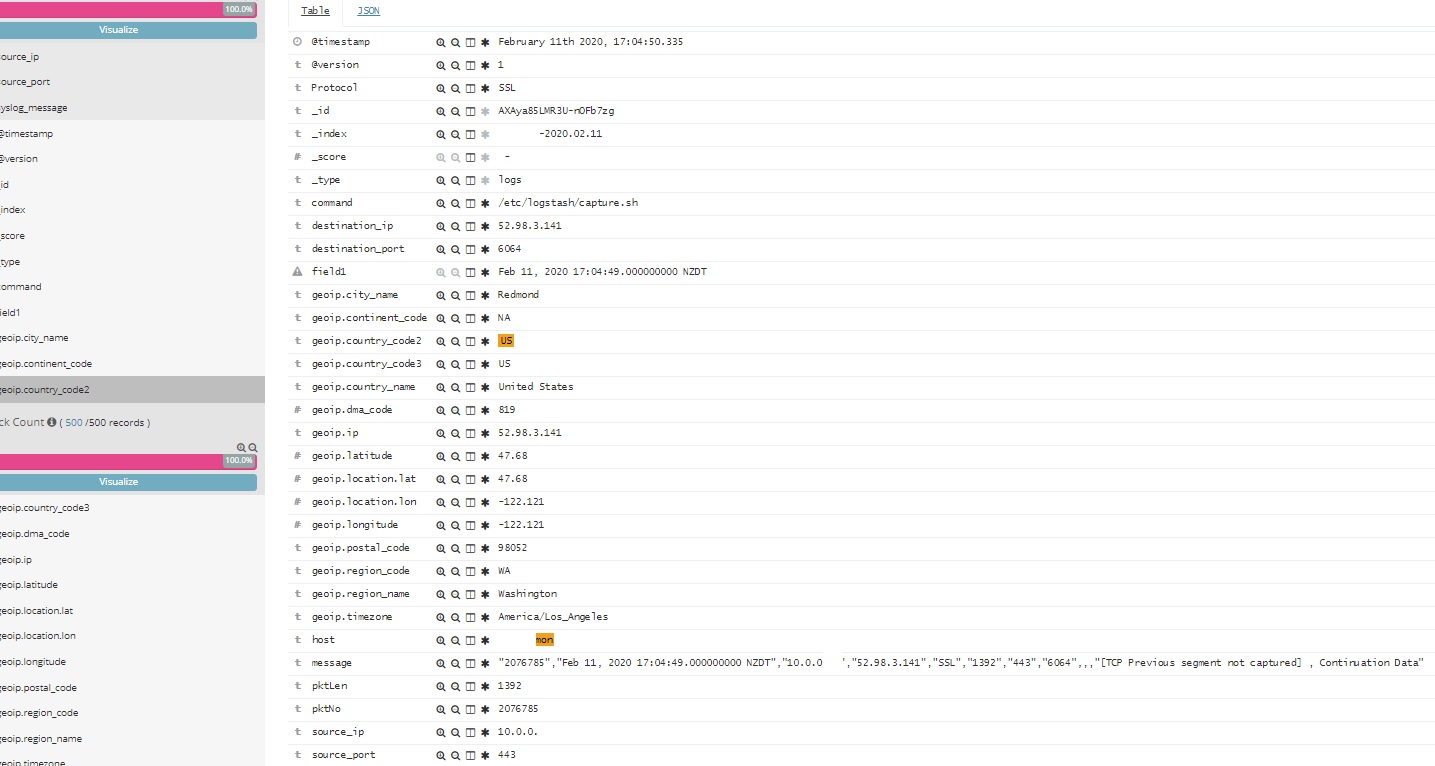Filter out the destination_ip value
This screenshot has width=1435, height=766.
455,226
